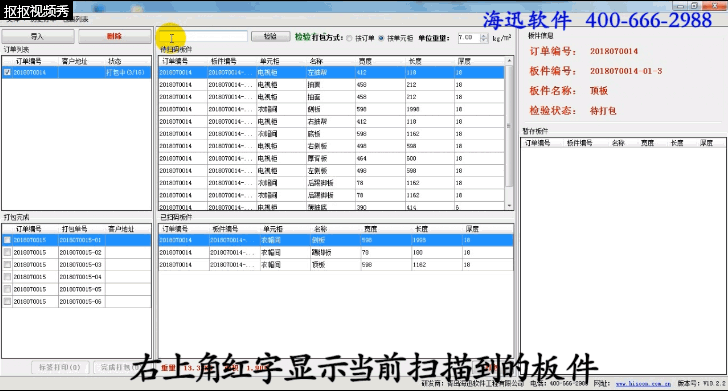Viewport: 728px width, 391px height.
Task: Check the box for package 2018070015-01
Action: coord(7,240)
